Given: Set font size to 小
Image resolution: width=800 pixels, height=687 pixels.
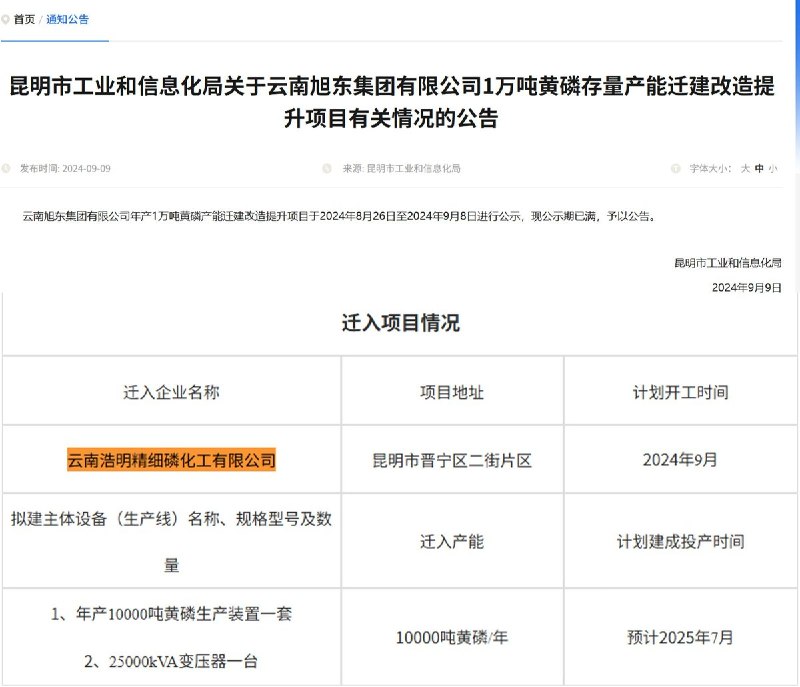Looking at the screenshot, I should click(x=773, y=168).
